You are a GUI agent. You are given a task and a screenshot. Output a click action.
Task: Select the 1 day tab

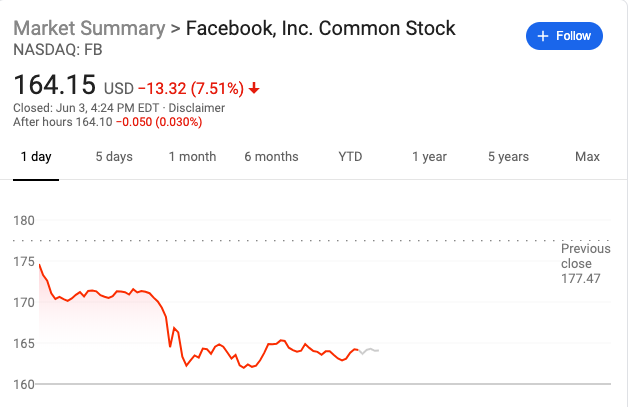[x=36, y=157]
